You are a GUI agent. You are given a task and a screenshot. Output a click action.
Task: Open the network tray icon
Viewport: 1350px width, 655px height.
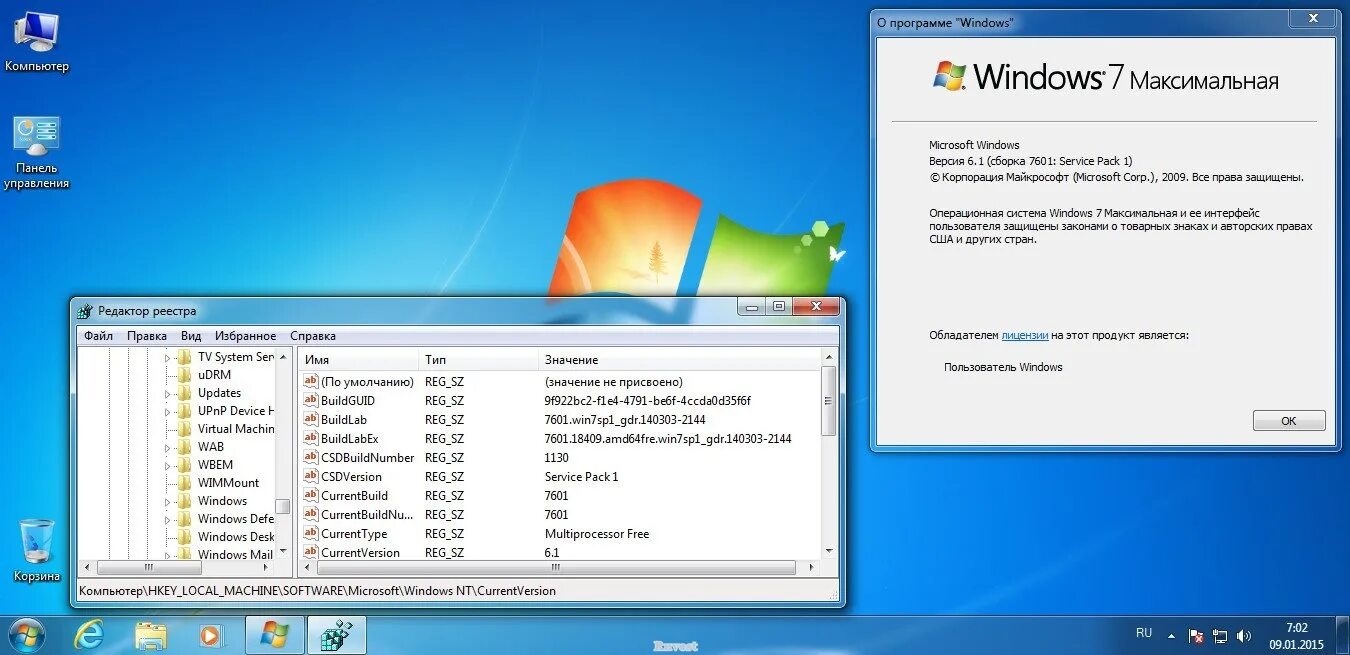pos(1220,635)
